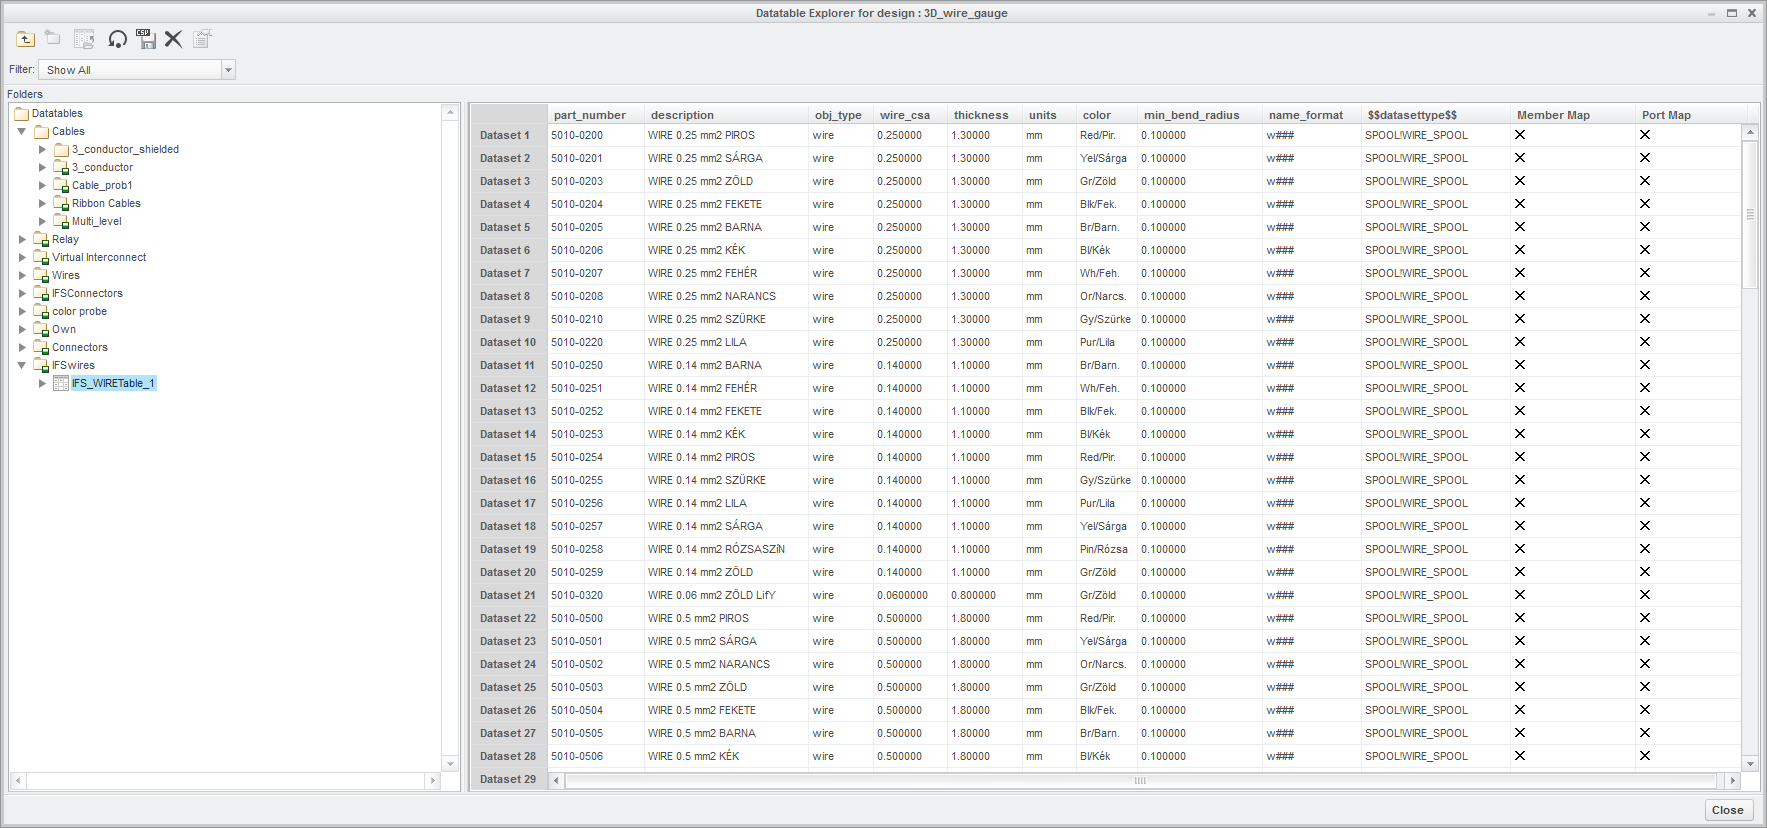Expand the IFSConnectors folder

[x=22, y=293]
